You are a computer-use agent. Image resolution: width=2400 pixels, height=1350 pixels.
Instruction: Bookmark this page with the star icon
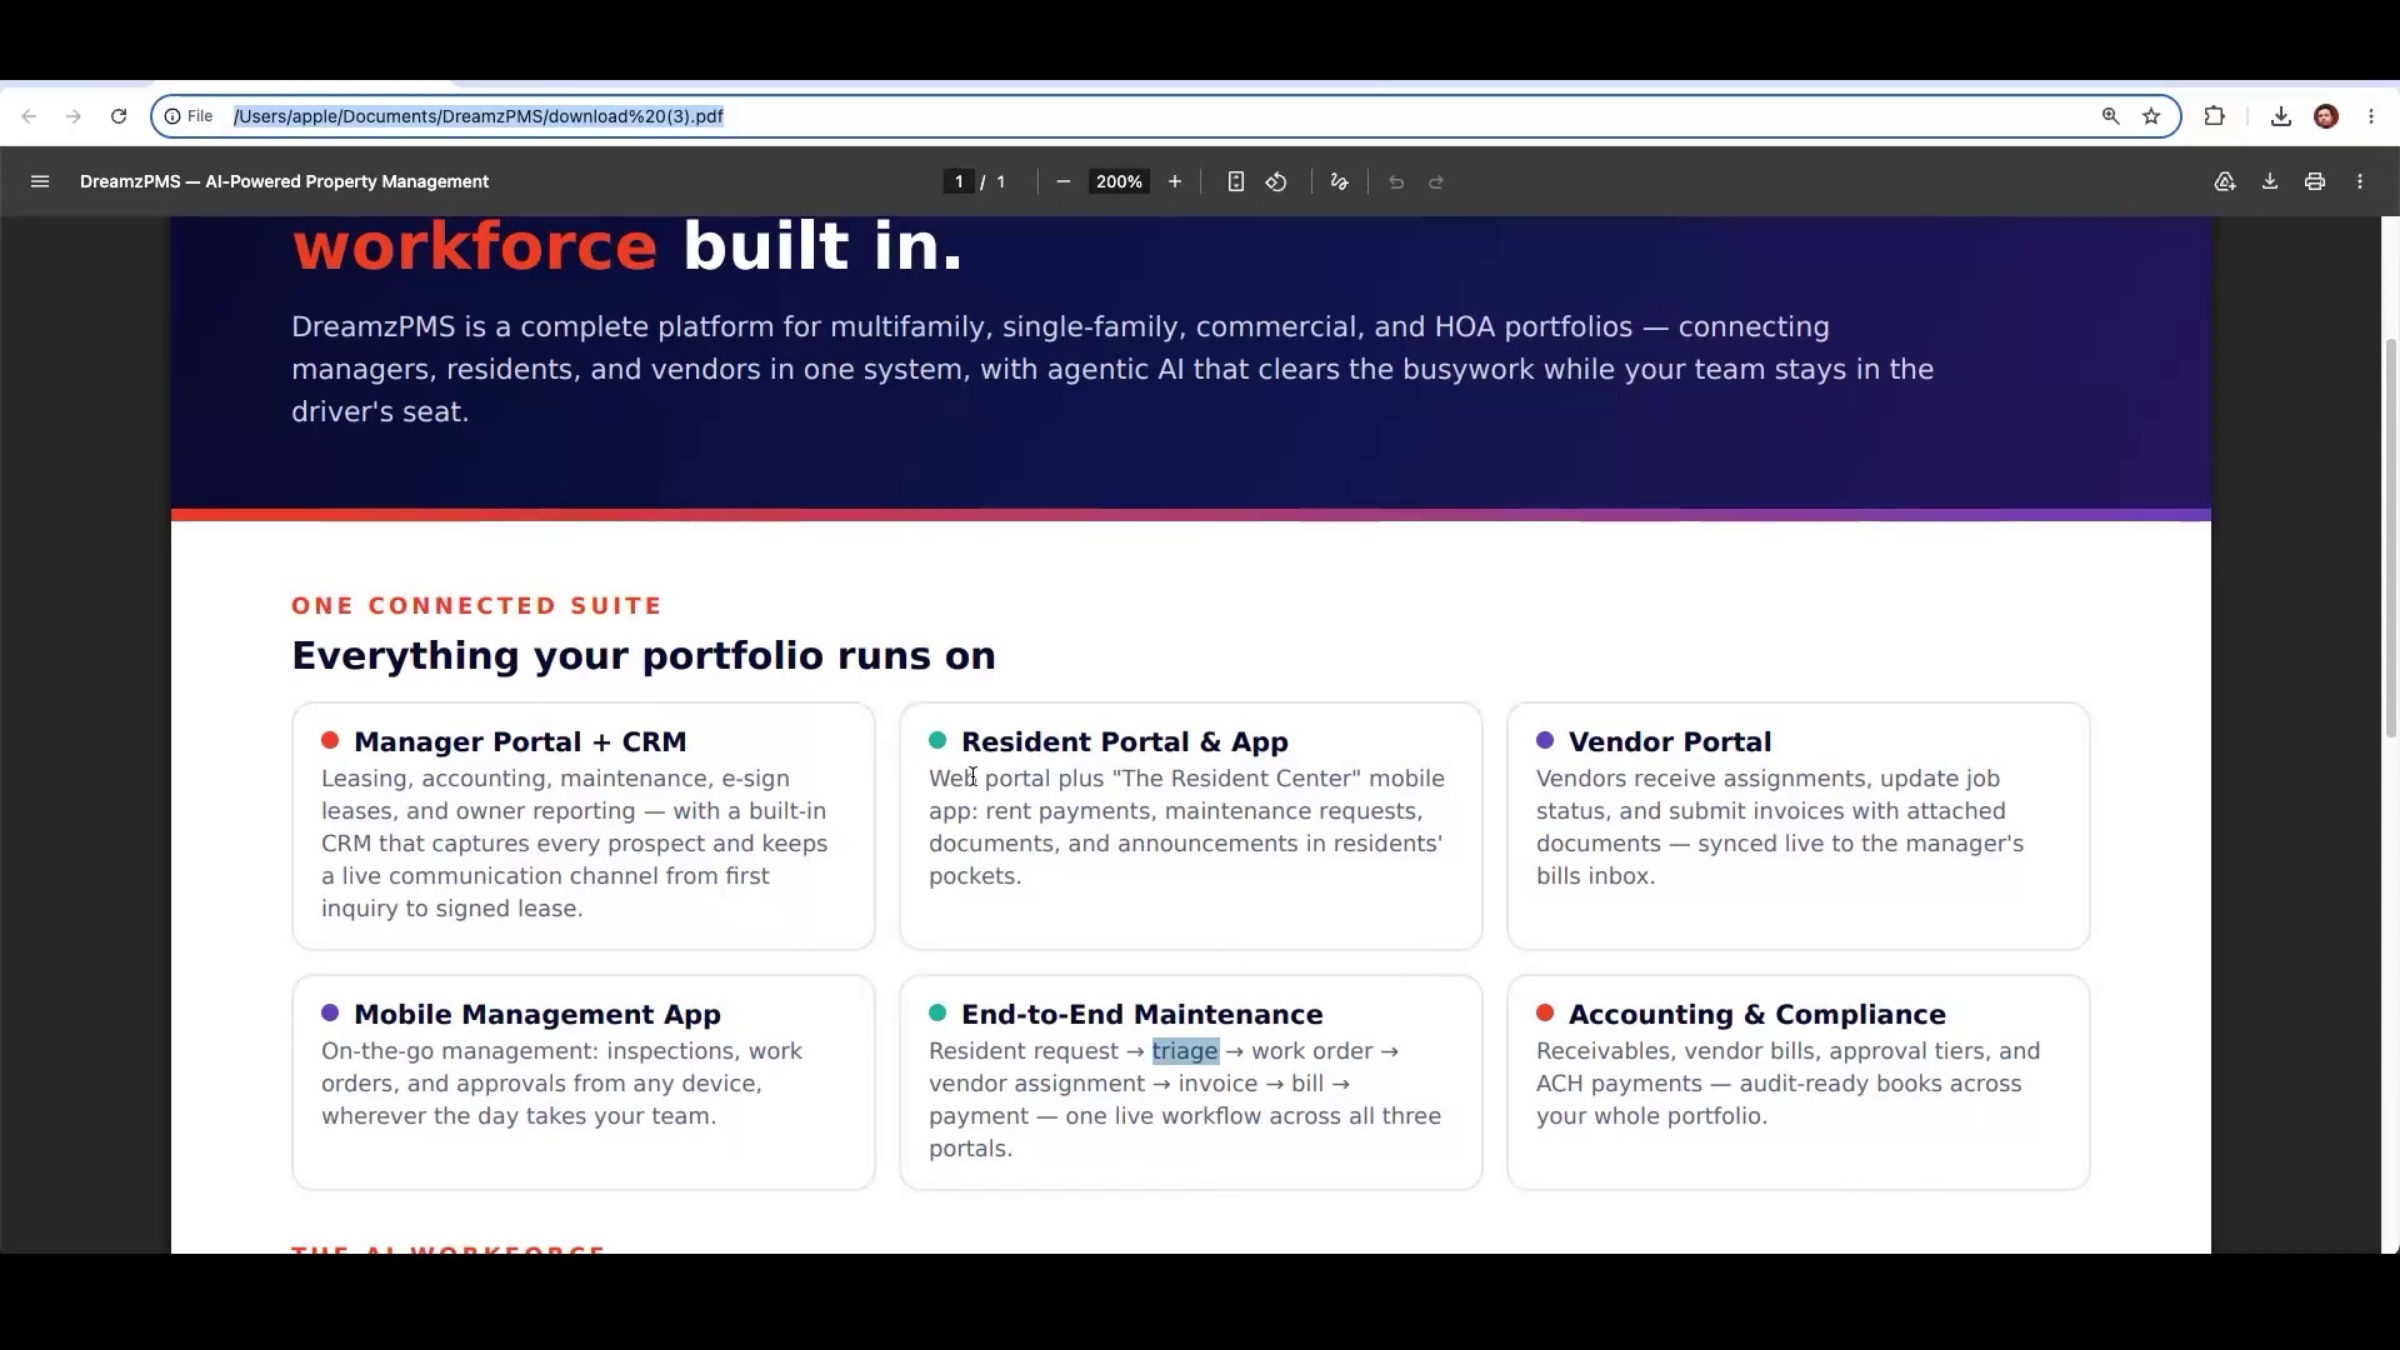click(2151, 116)
